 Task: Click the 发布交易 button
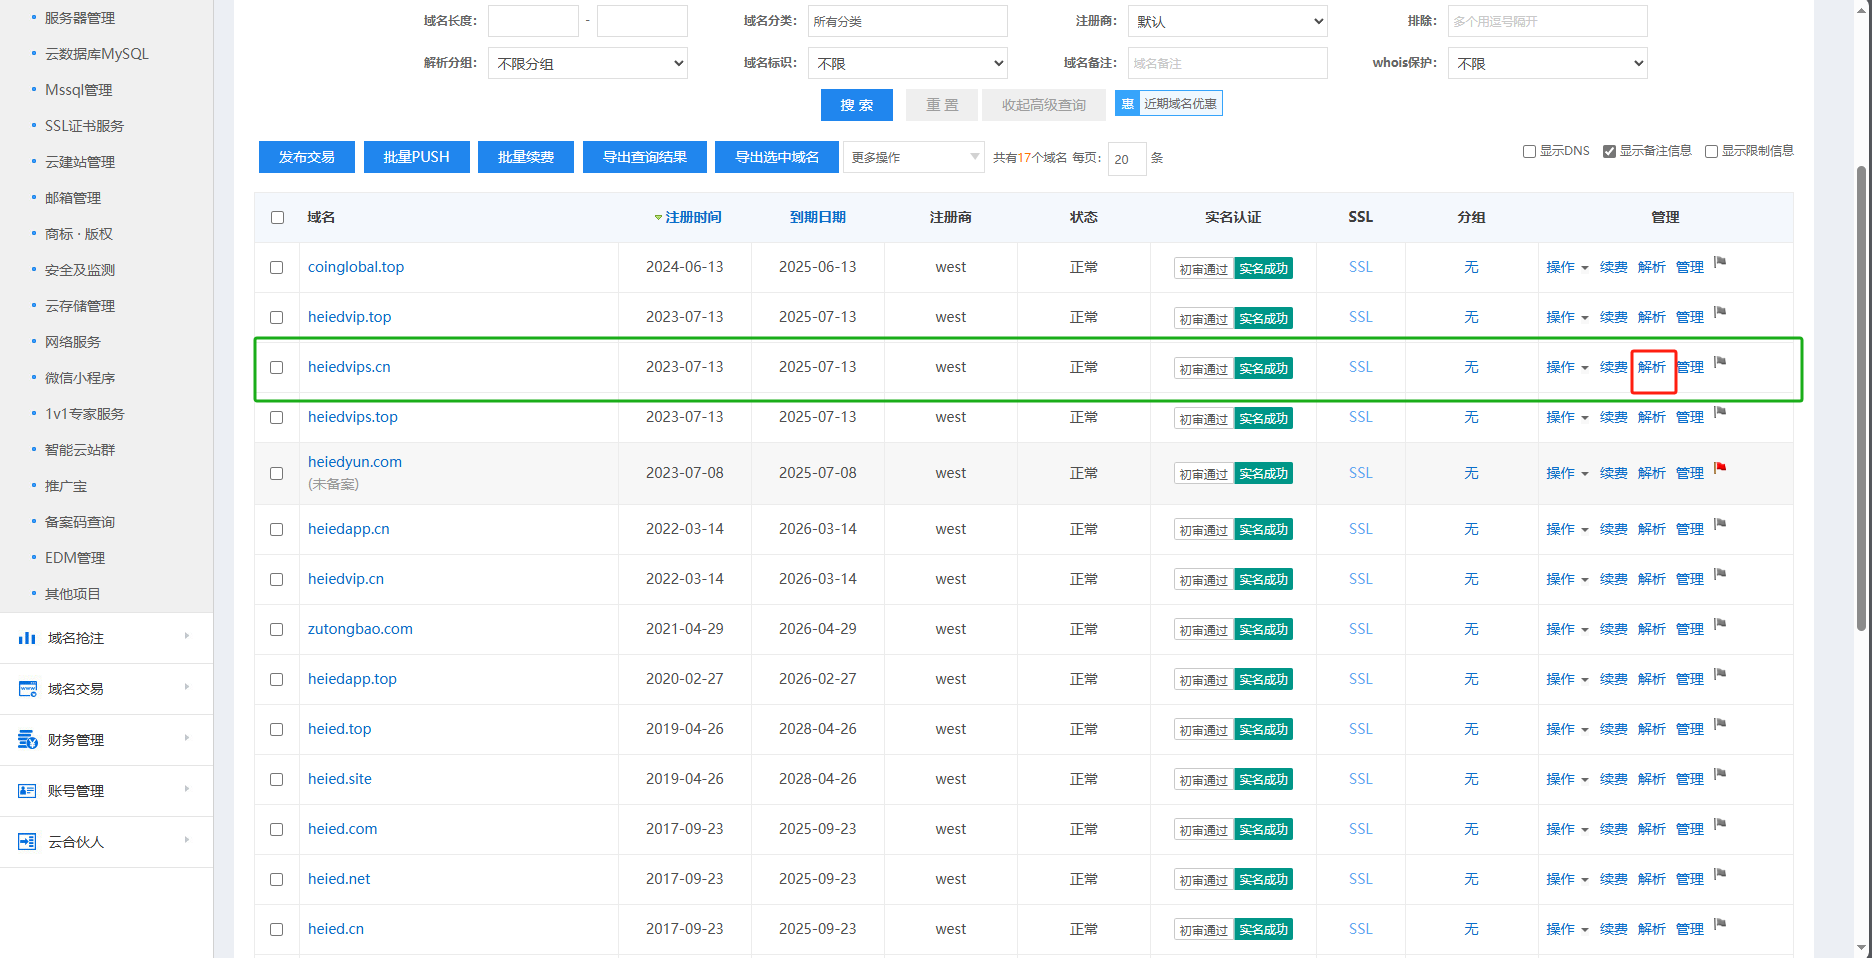coord(307,157)
